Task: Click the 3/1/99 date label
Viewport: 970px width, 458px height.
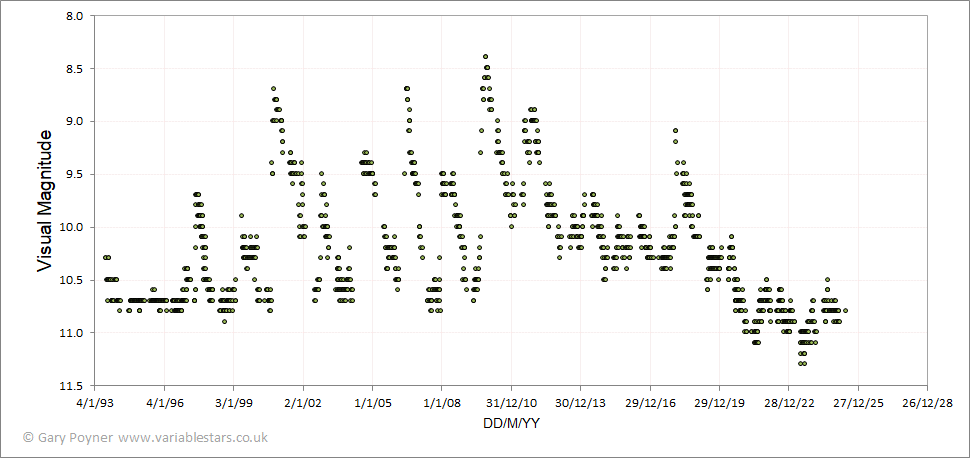Action: (x=233, y=404)
